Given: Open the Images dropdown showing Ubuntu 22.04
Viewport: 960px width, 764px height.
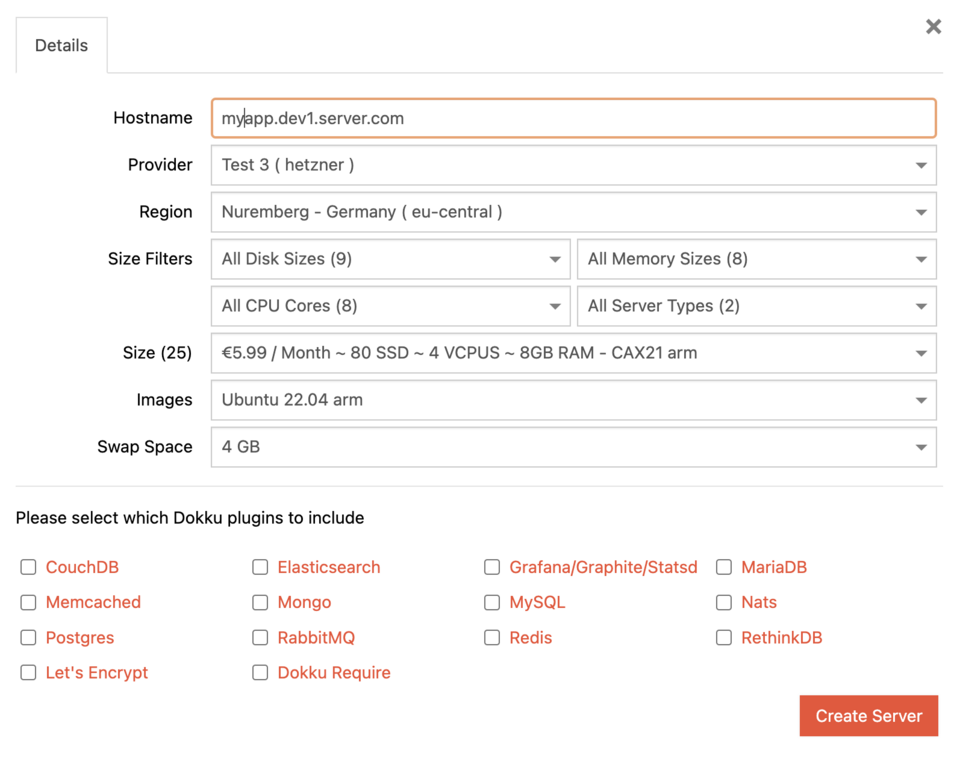Looking at the screenshot, I should point(574,400).
